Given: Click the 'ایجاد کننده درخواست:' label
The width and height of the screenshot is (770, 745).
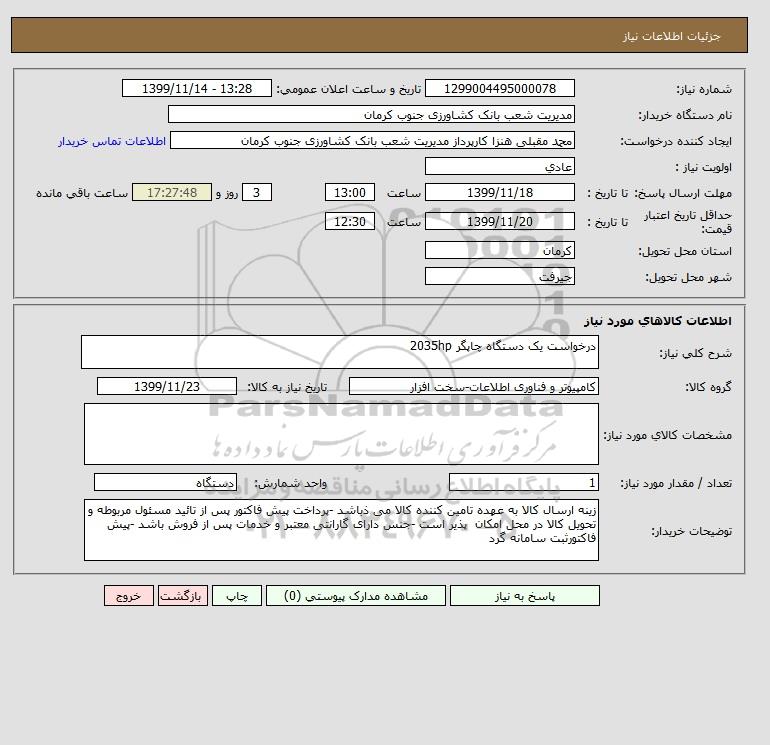Looking at the screenshot, I should 676,141.
